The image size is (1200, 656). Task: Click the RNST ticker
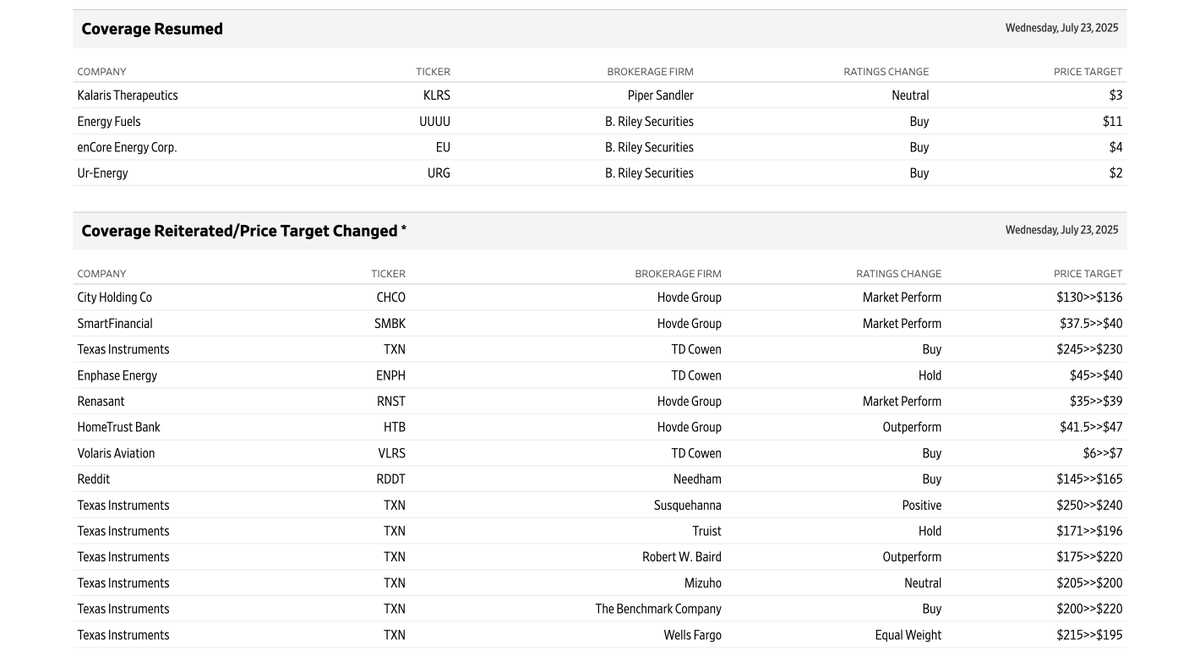tap(391, 401)
